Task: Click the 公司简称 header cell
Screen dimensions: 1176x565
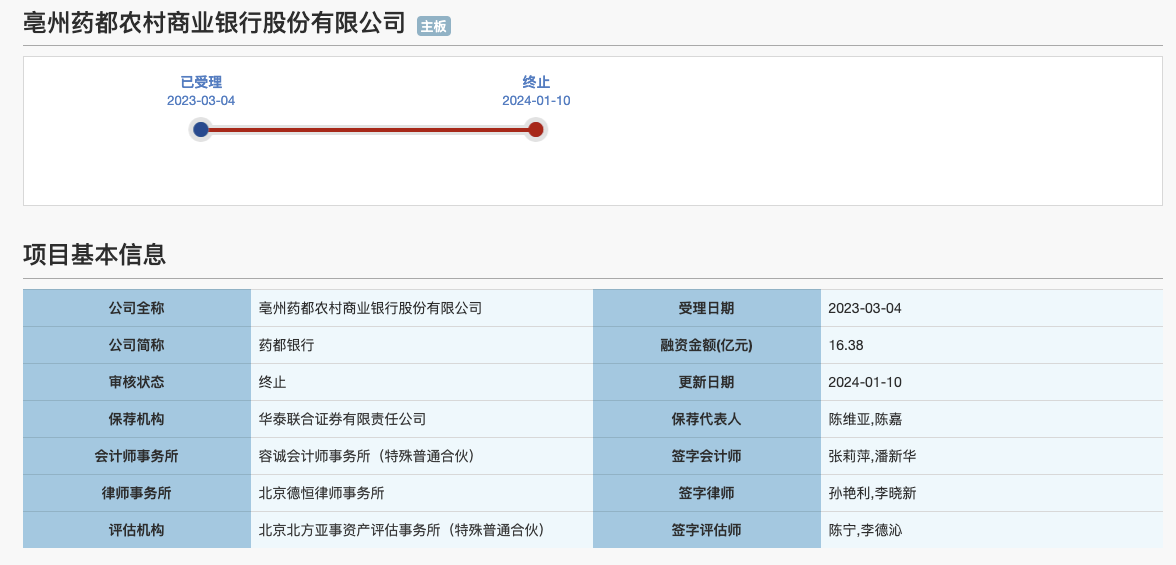Action: (136, 345)
